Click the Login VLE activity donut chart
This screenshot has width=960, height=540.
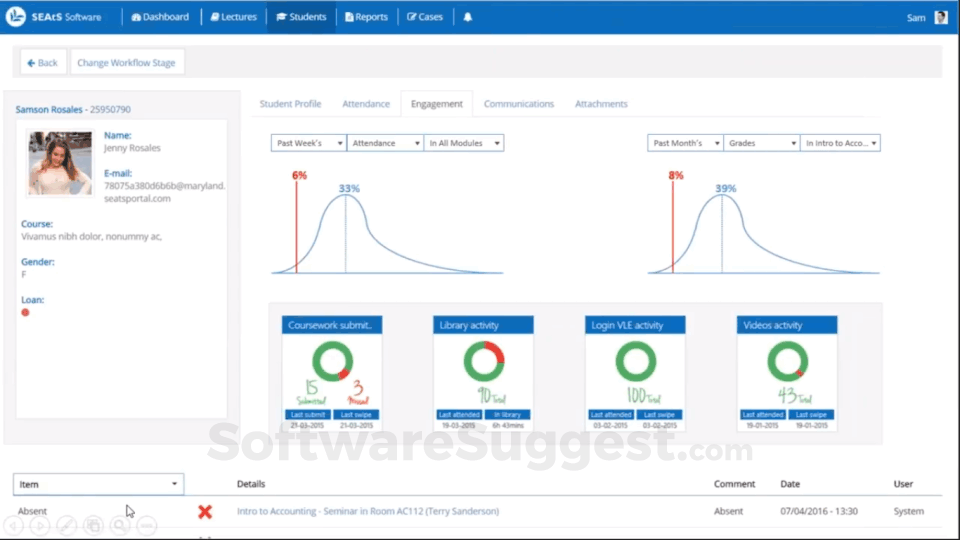[636, 361]
